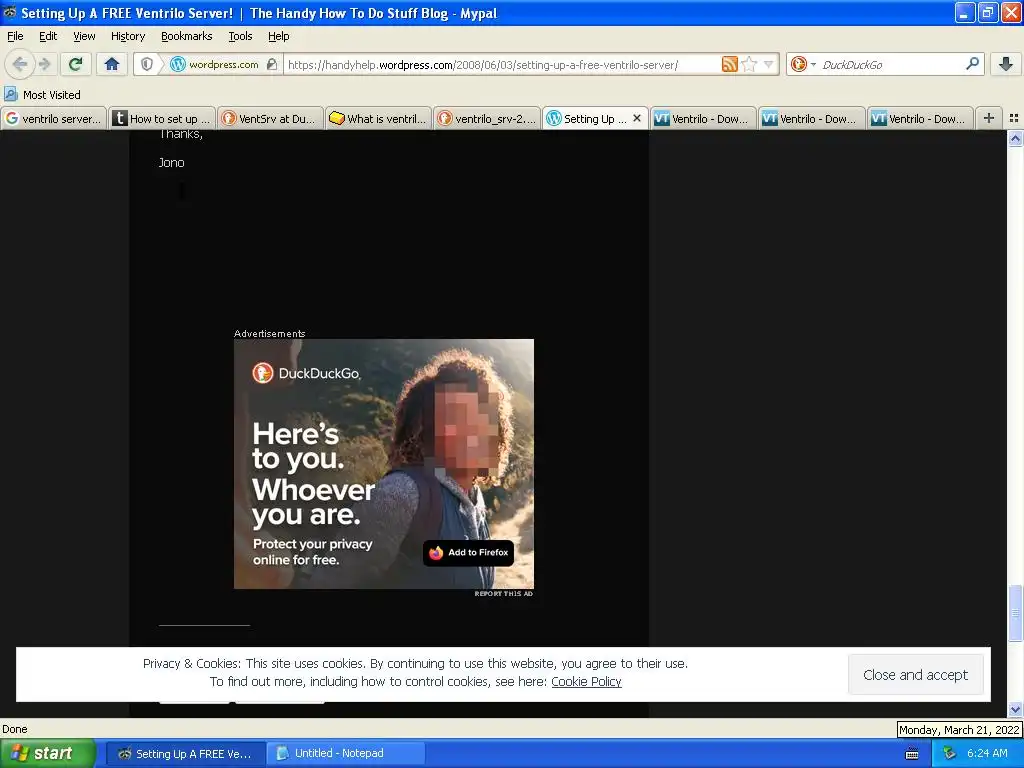Switch to the 'How to set up ...' tab
Screen dimensions: 1024x768
click(162, 118)
